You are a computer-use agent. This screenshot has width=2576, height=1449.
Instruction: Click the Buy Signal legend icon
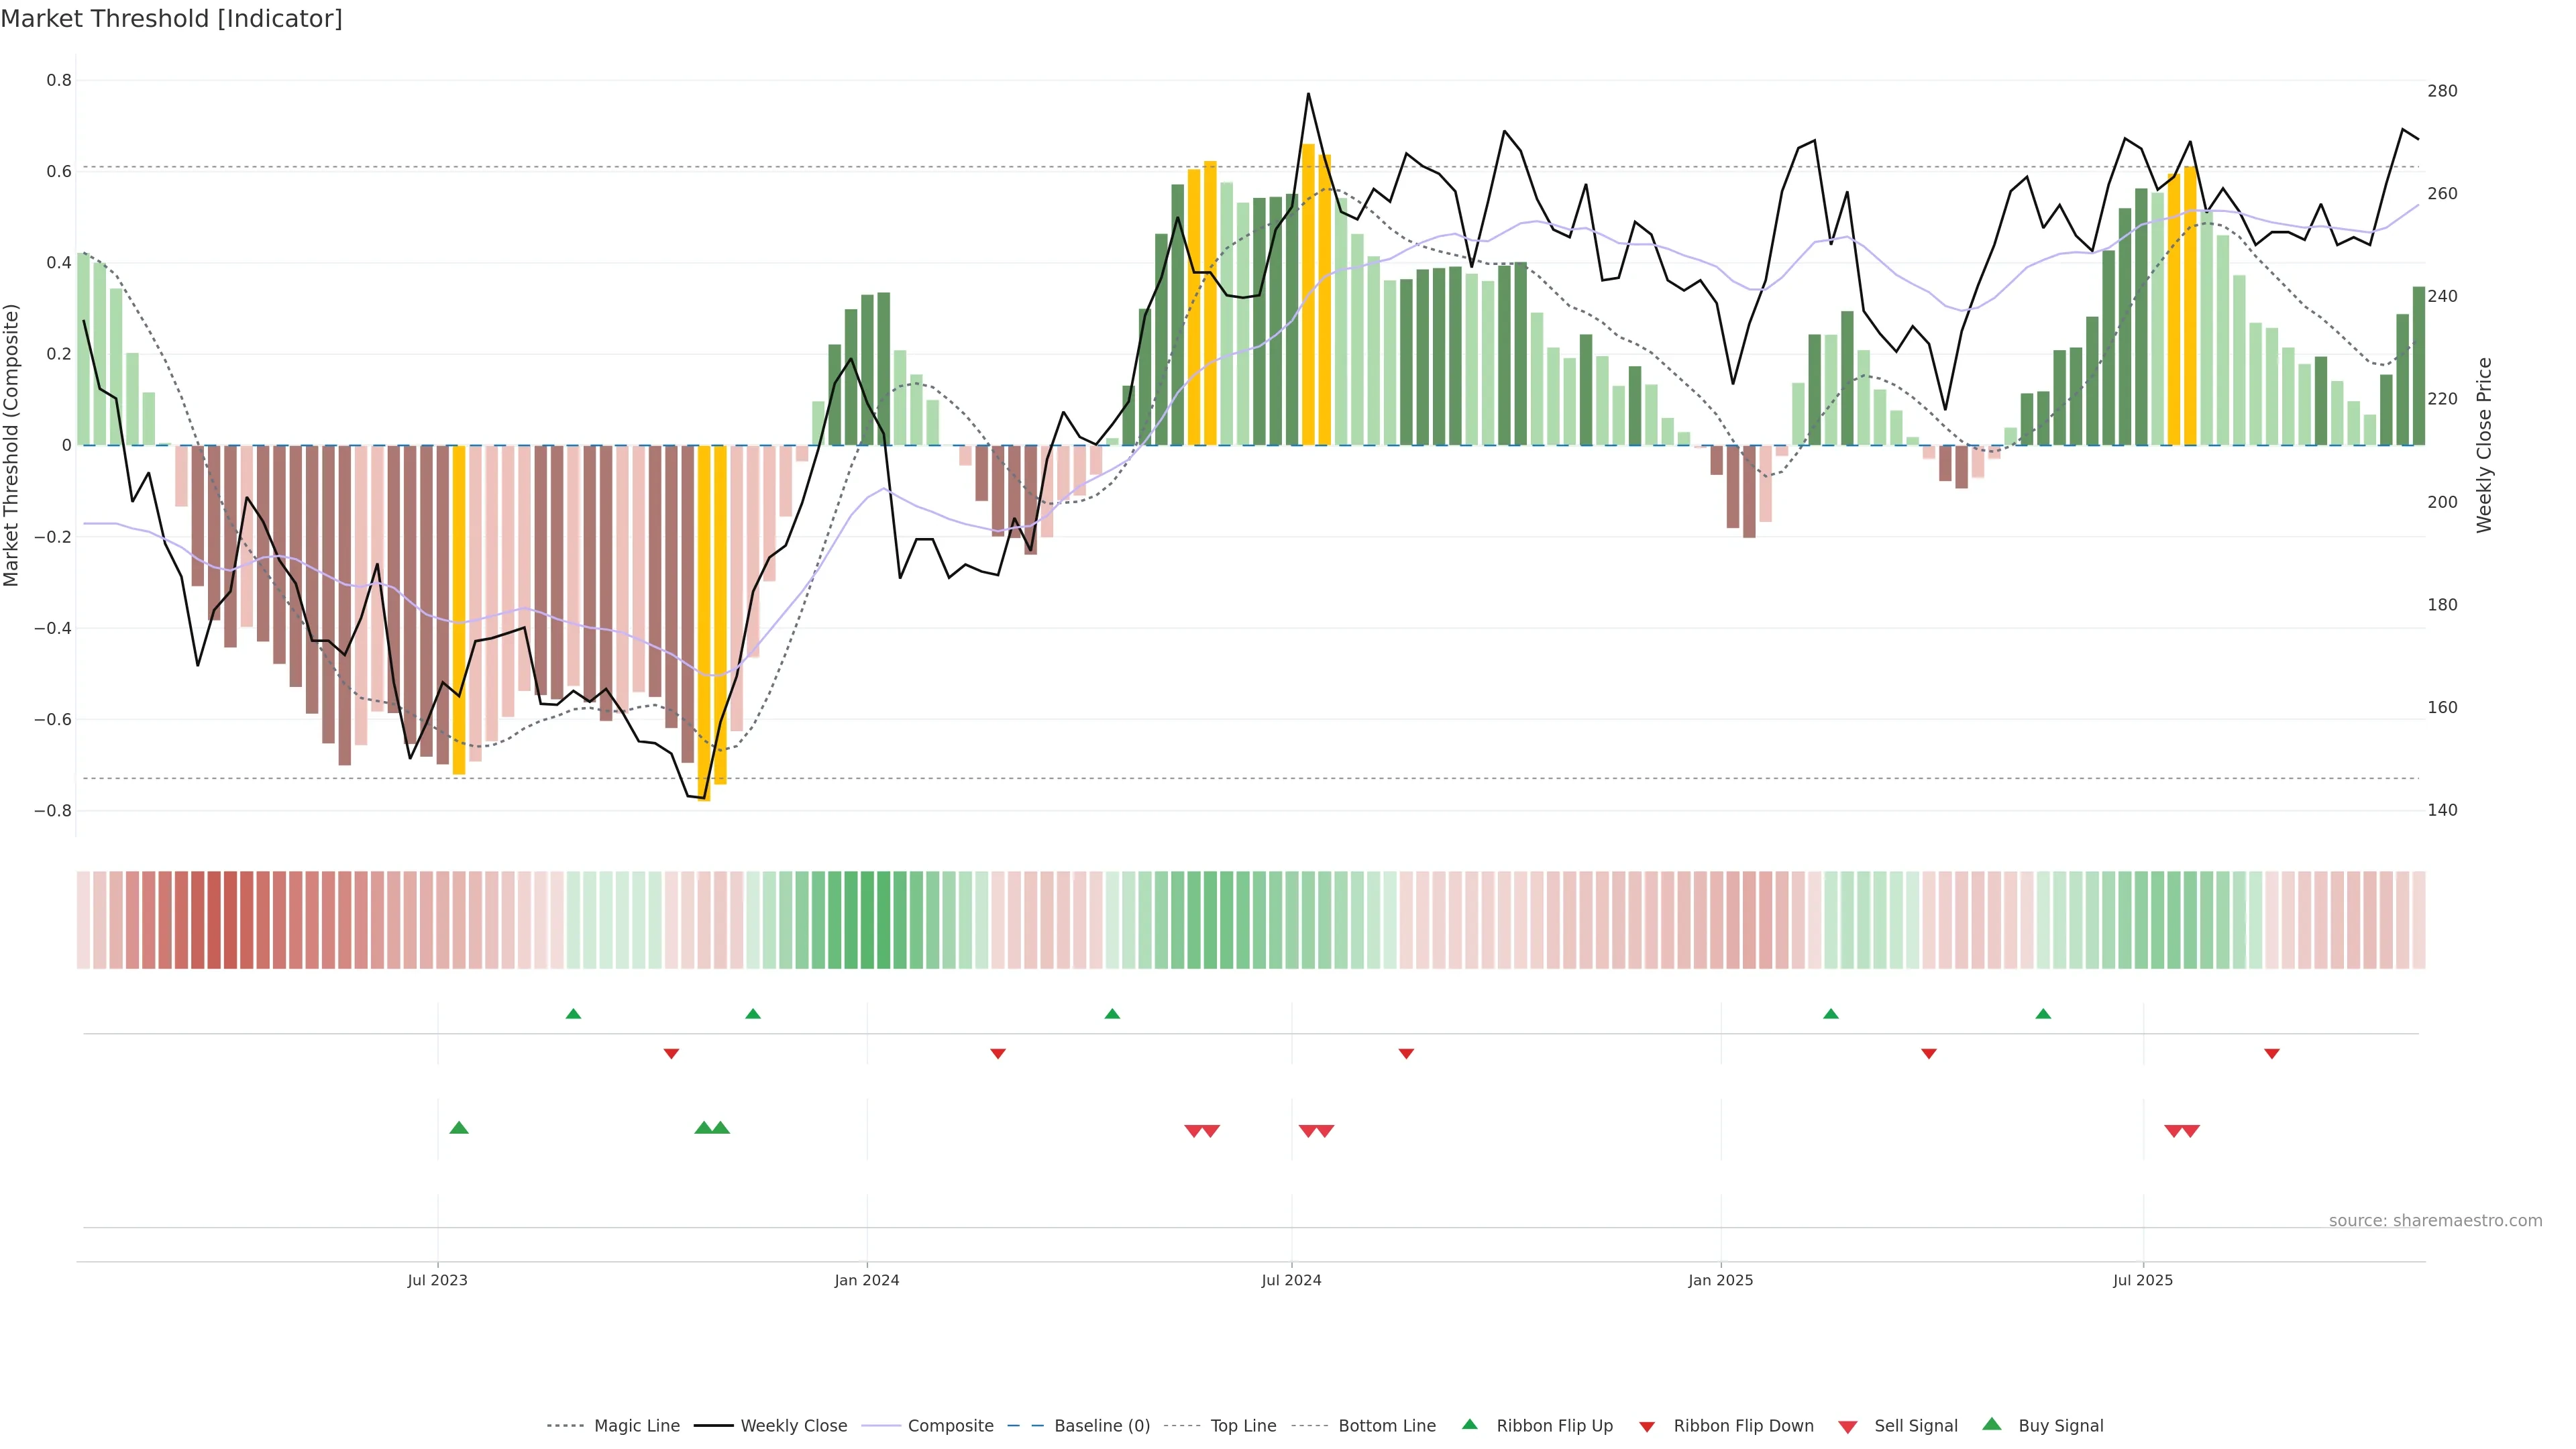pos(1992,1424)
